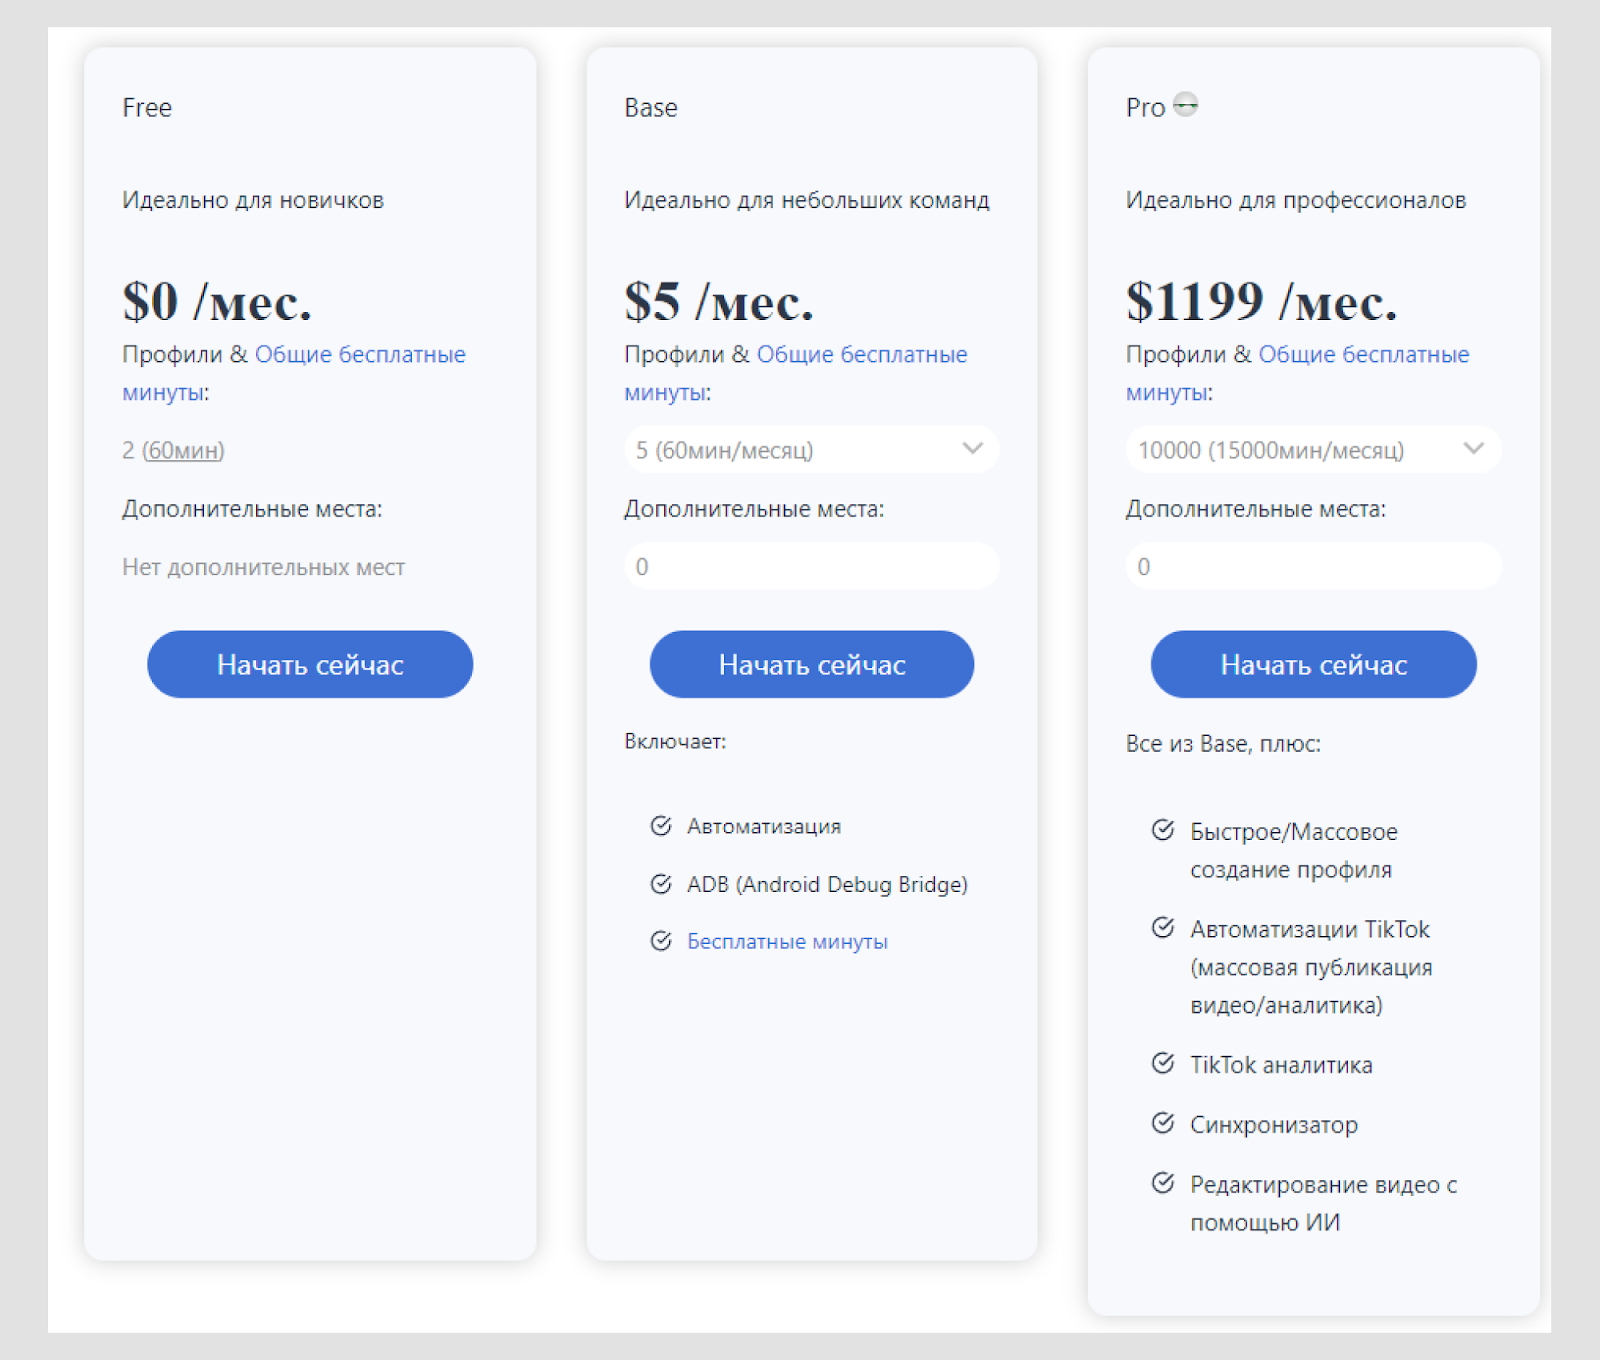Click check icon beside Синхронизатор
This screenshot has height=1360, width=1600.
(x=1163, y=1123)
